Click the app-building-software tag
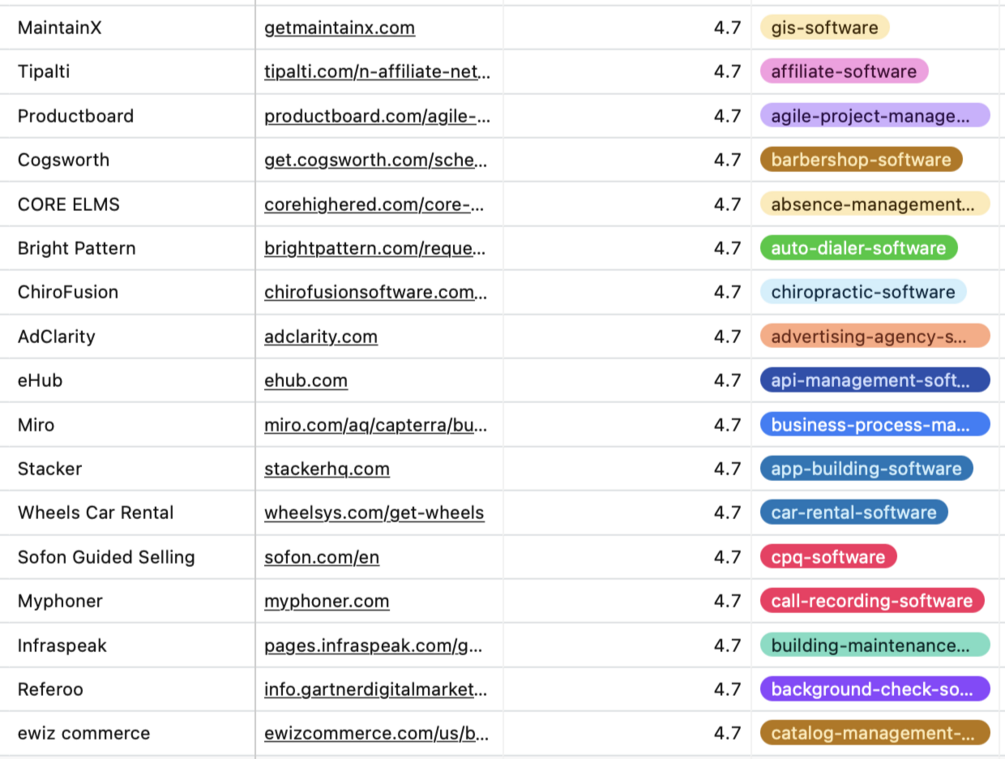The height and width of the screenshot is (759, 1005). pos(867,469)
